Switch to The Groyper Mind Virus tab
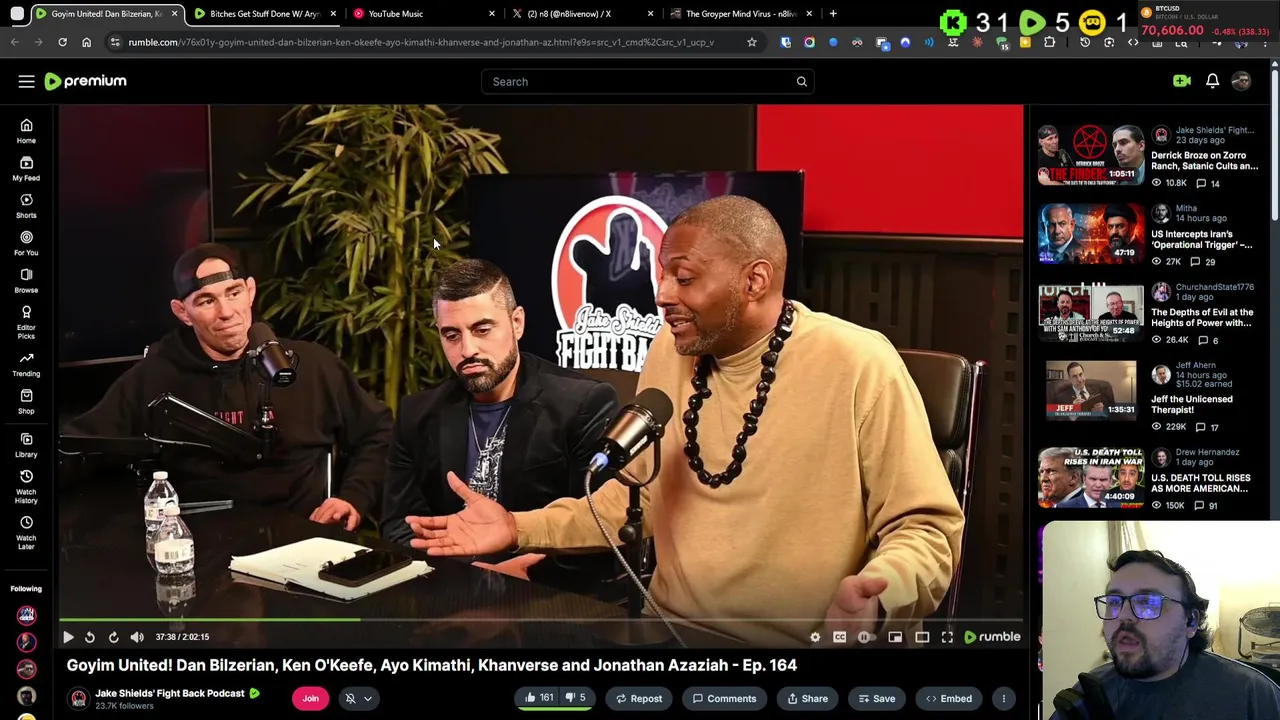The width and height of the screenshot is (1280, 720). click(741, 14)
